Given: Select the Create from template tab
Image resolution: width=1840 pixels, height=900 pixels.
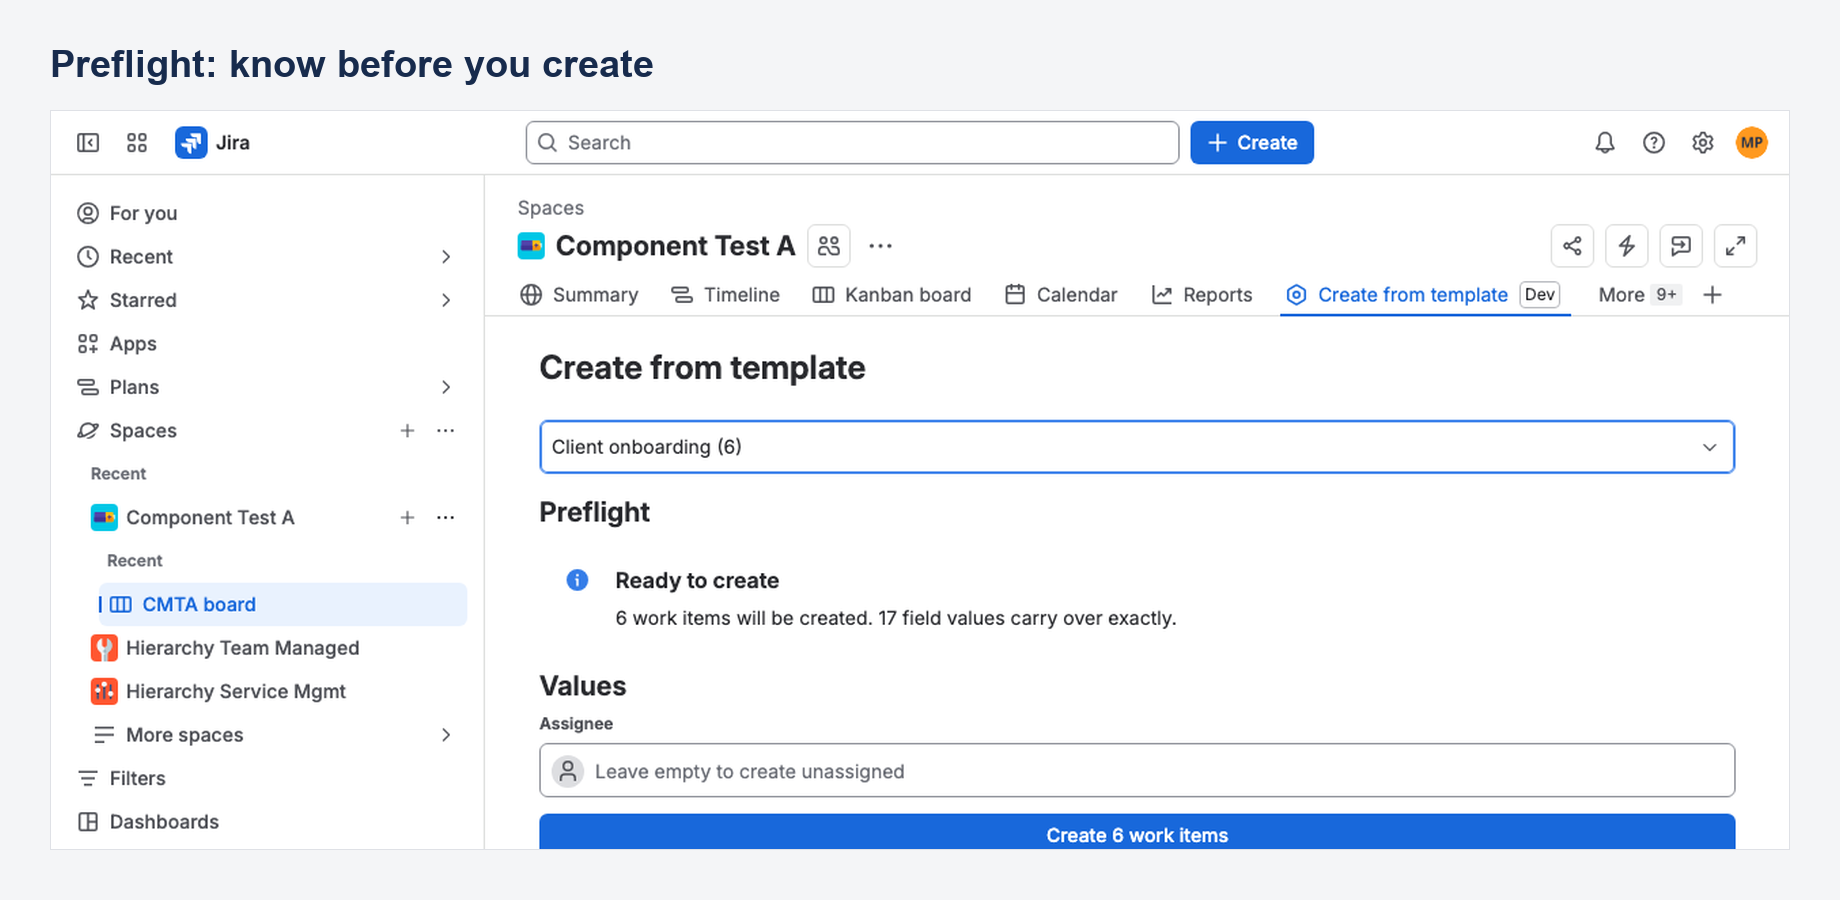Looking at the screenshot, I should (x=1423, y=295).
